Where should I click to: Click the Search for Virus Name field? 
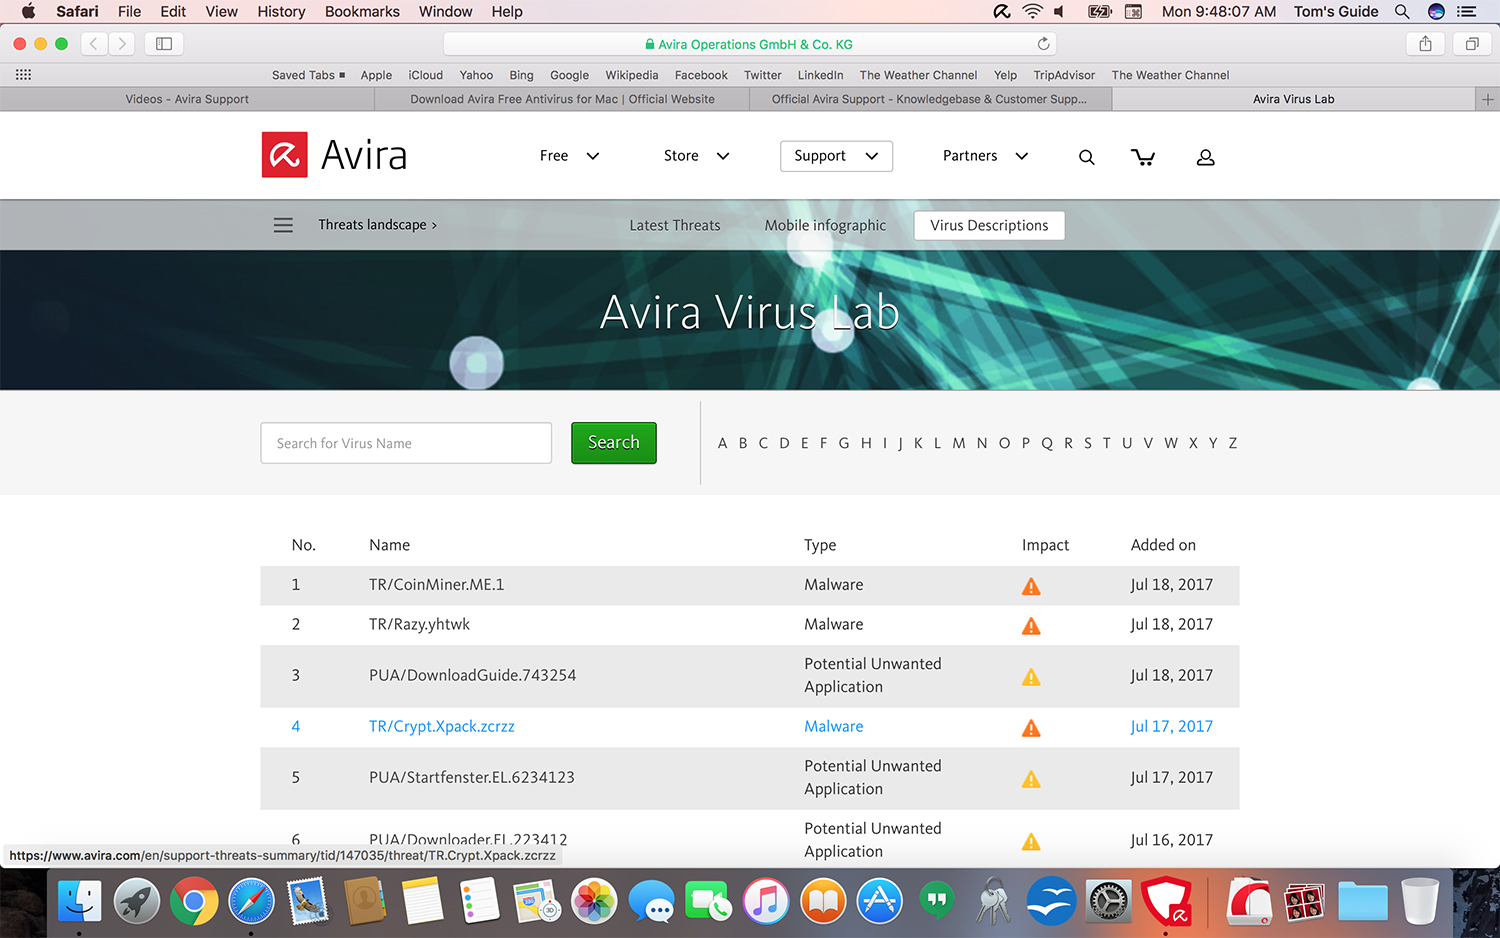point(406,443)
